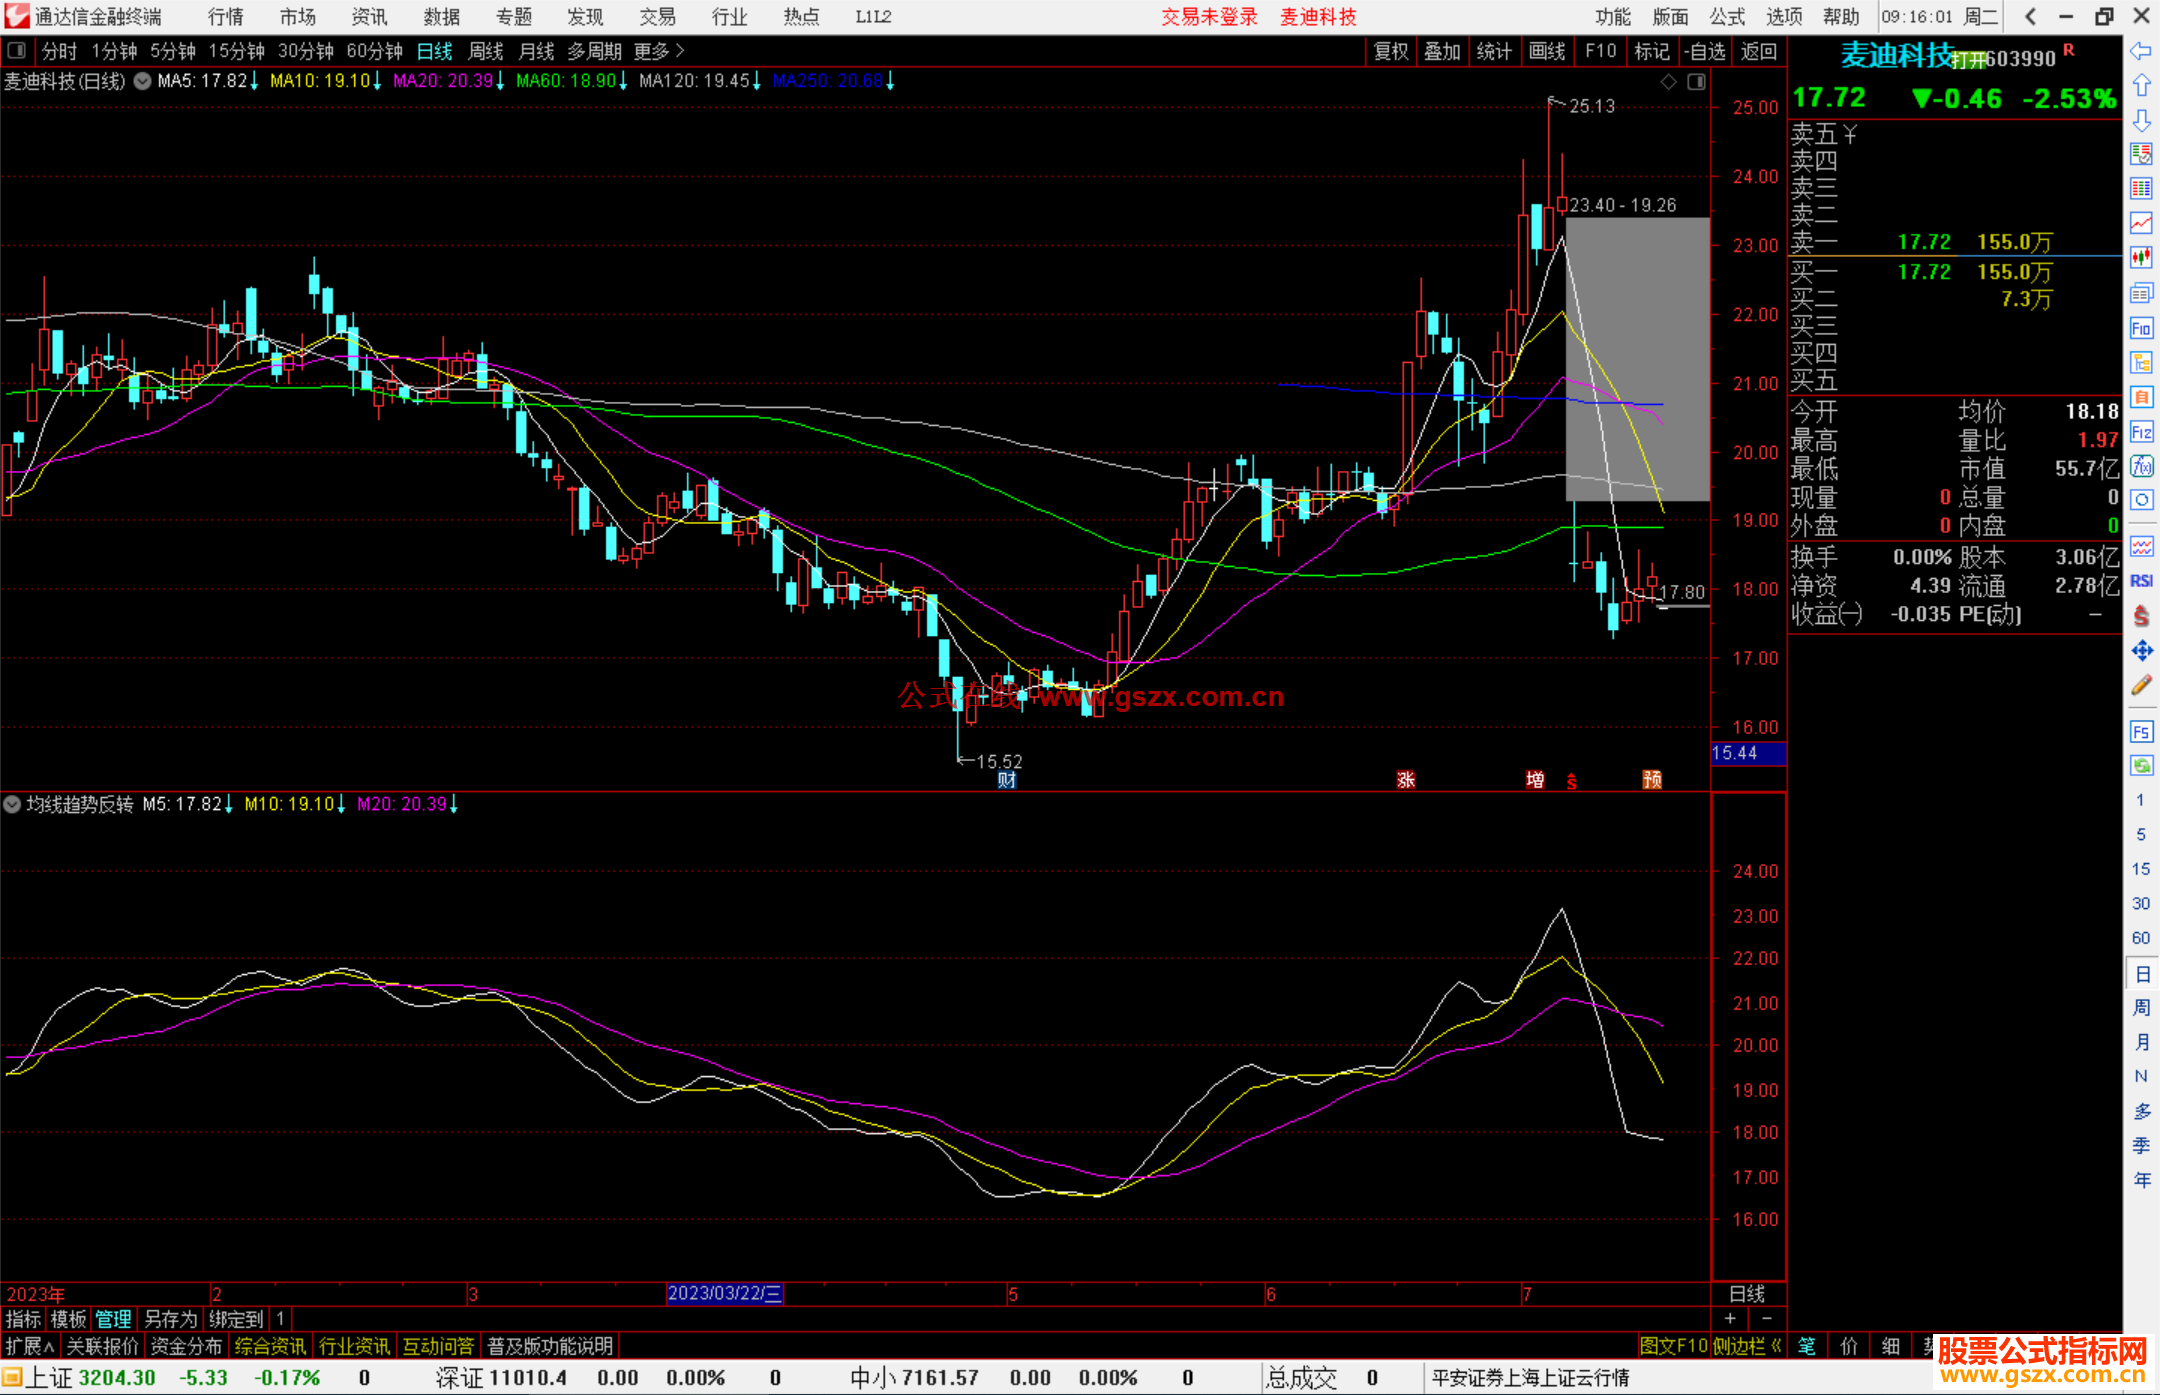Image resolution: width=2160 pixels, height=1395 pixels.
Task: Toggle the 均线趋势反转 sub-indicator circle button
Action: click(x=12, y=804)
